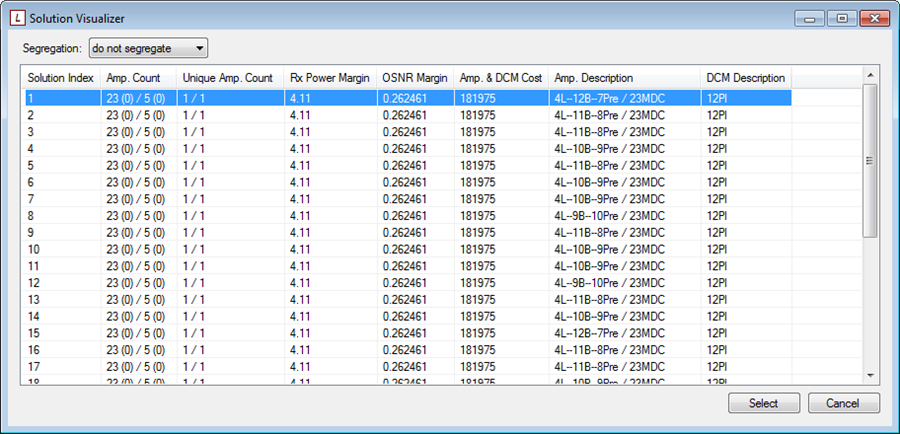Select solution row with index 11
Image resolution: width=900 pixels, height=434 pixels.
407,266
